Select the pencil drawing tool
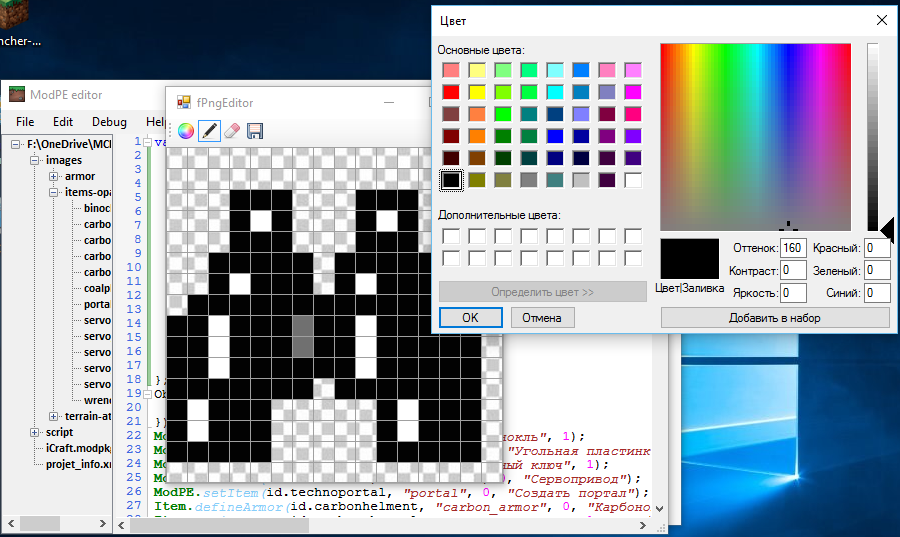 pos(209,130)
